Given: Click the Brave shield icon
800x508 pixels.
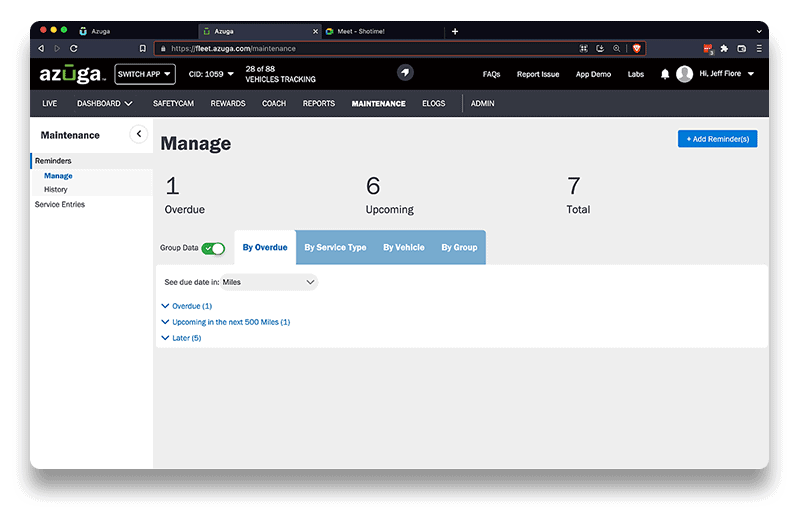Looking at the screenshot, I should pyautogui.click(x=636, y=48).
